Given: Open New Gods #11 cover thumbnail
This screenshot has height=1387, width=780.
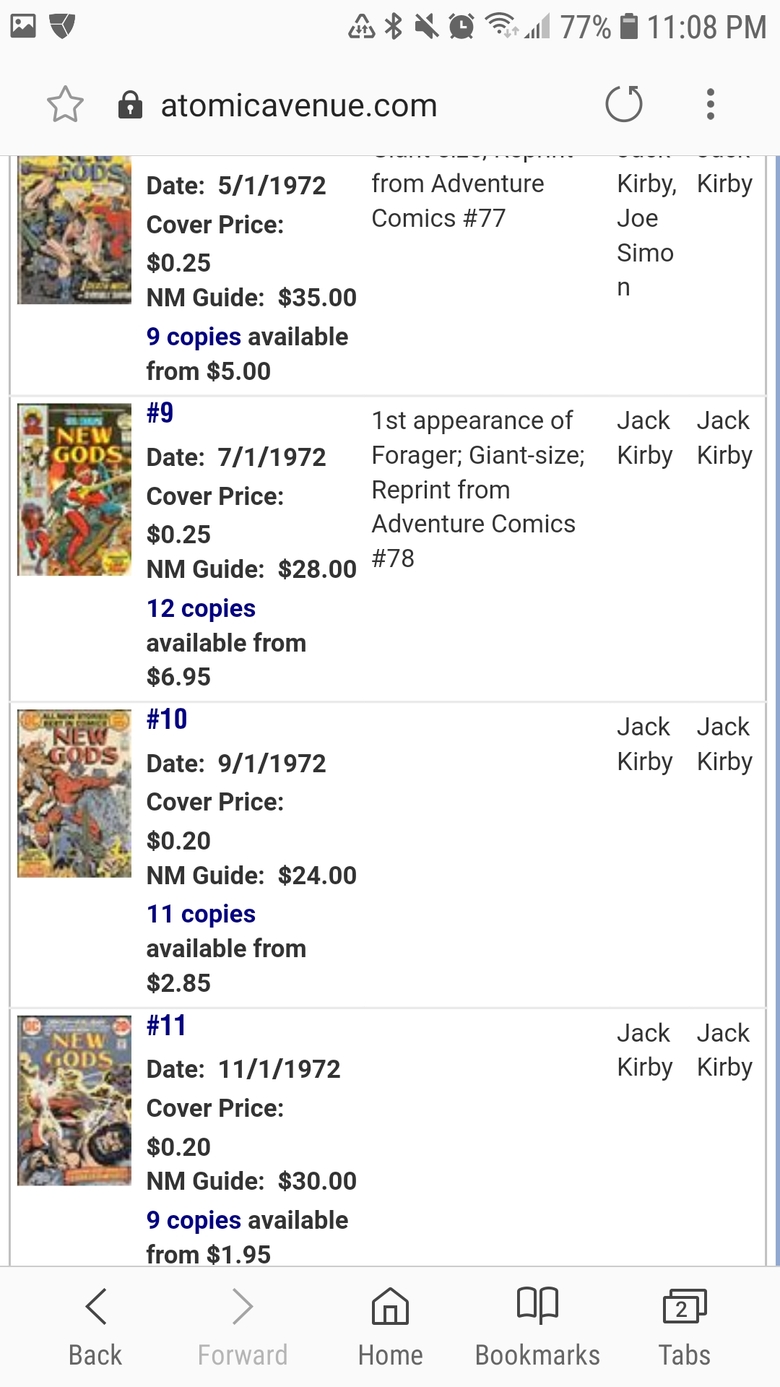Looking at the screenshot, I should (x=75, y=1100).
